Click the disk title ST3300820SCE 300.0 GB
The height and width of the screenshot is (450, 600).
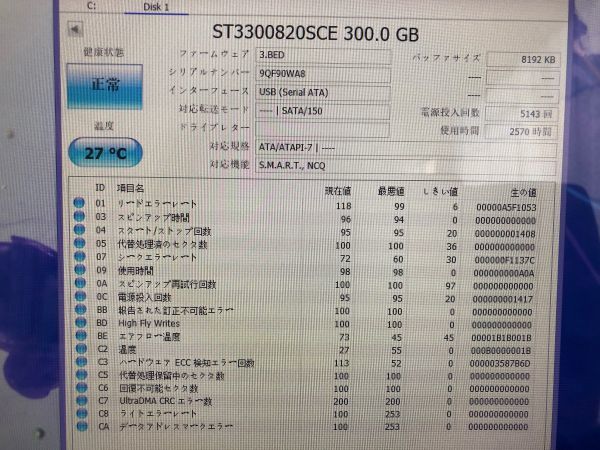(x=315, y=33)
